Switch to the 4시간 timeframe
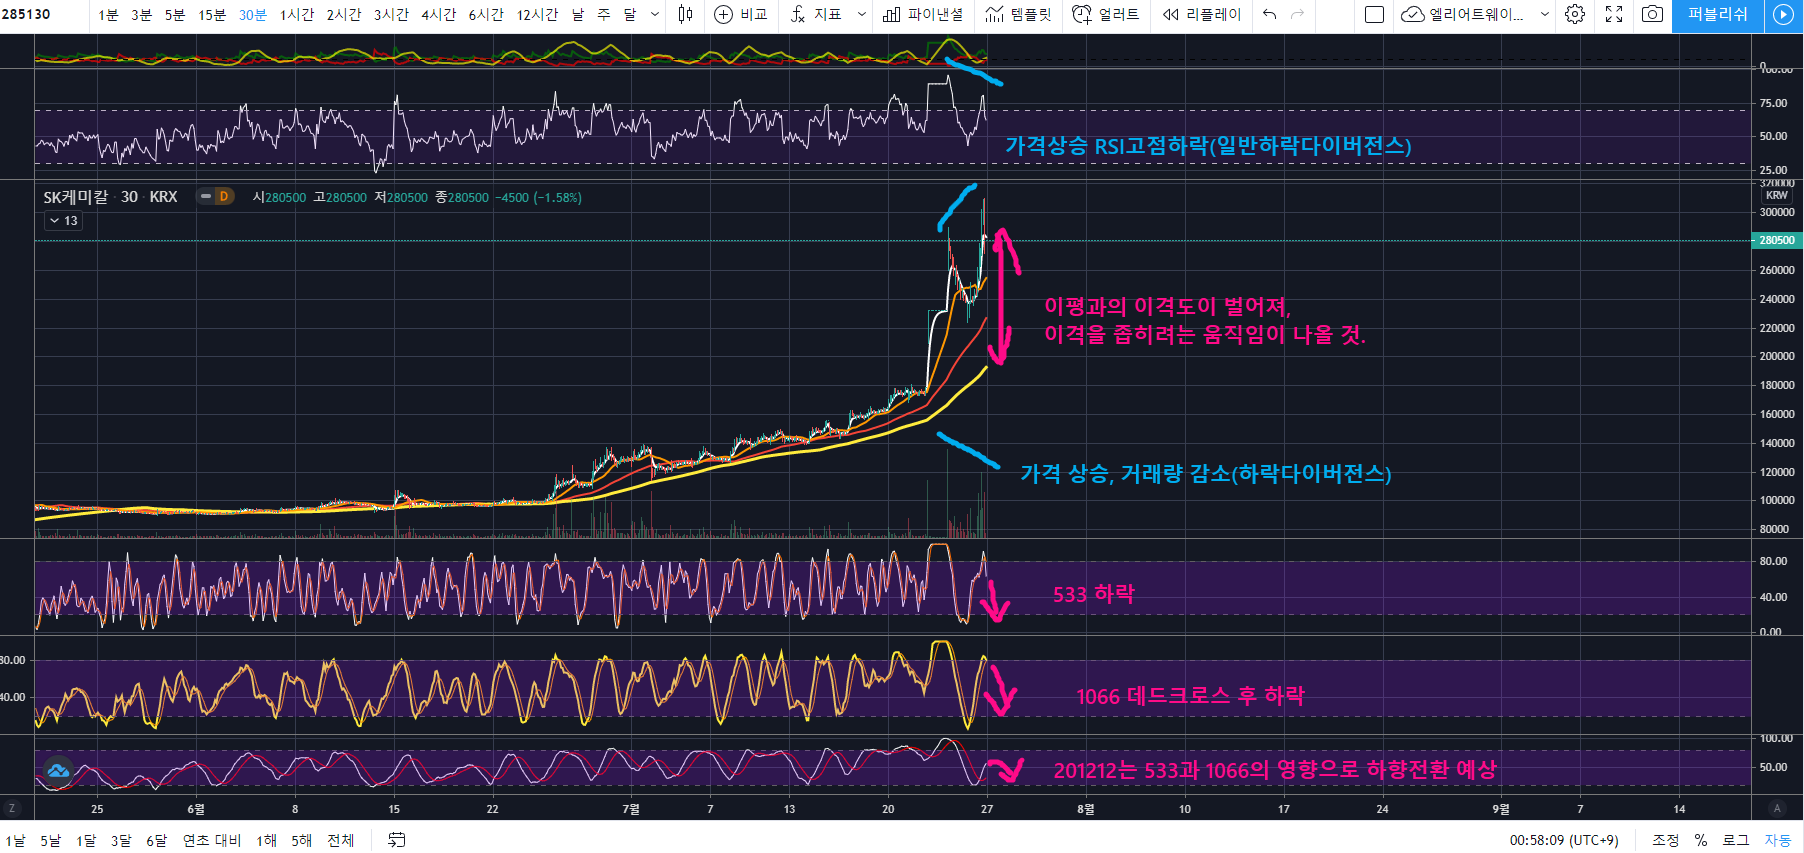The width and height of the screenshot is (1804, 853). click(x=438, y=14)
